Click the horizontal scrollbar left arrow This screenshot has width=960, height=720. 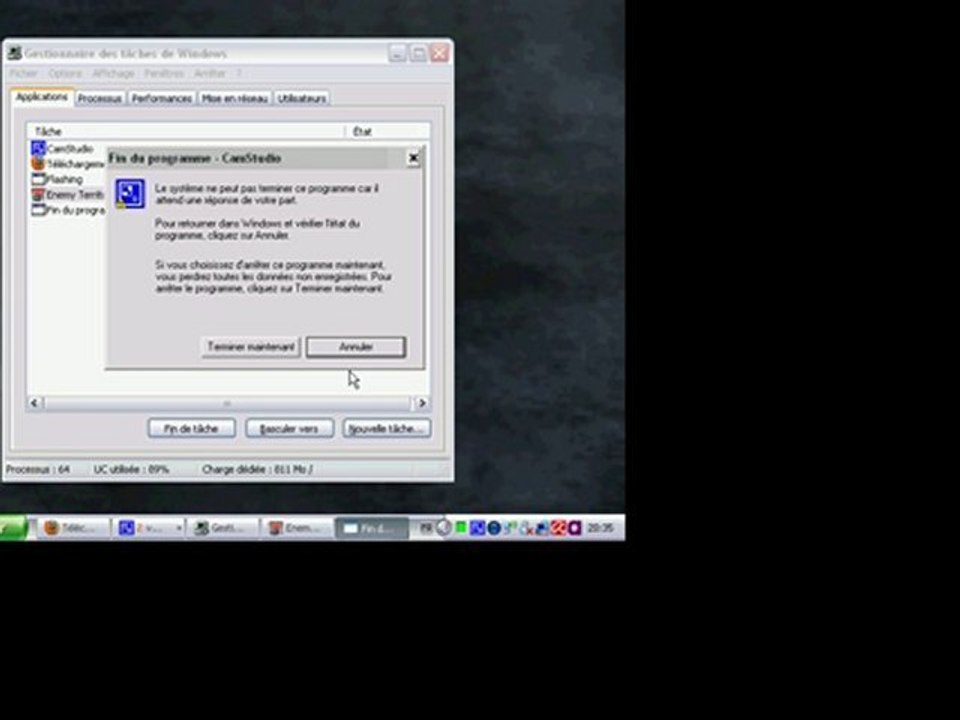tap(34, 403)
